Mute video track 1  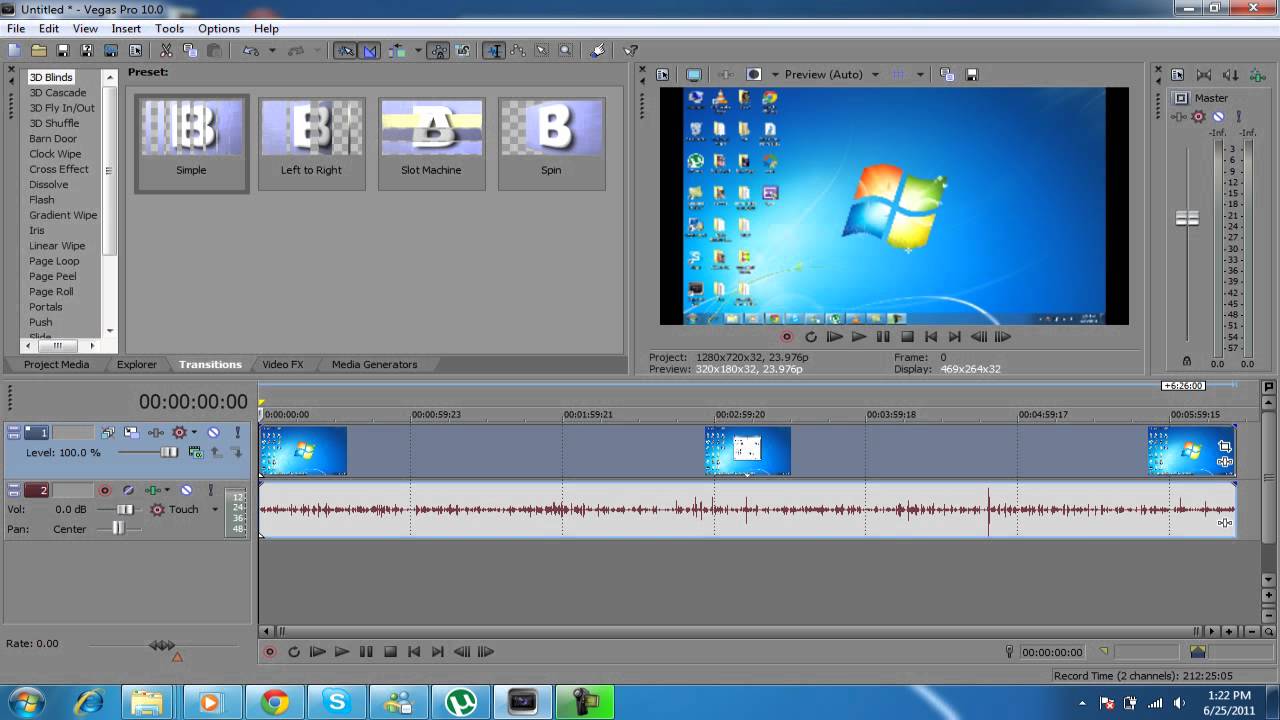[x=213, y=432]
